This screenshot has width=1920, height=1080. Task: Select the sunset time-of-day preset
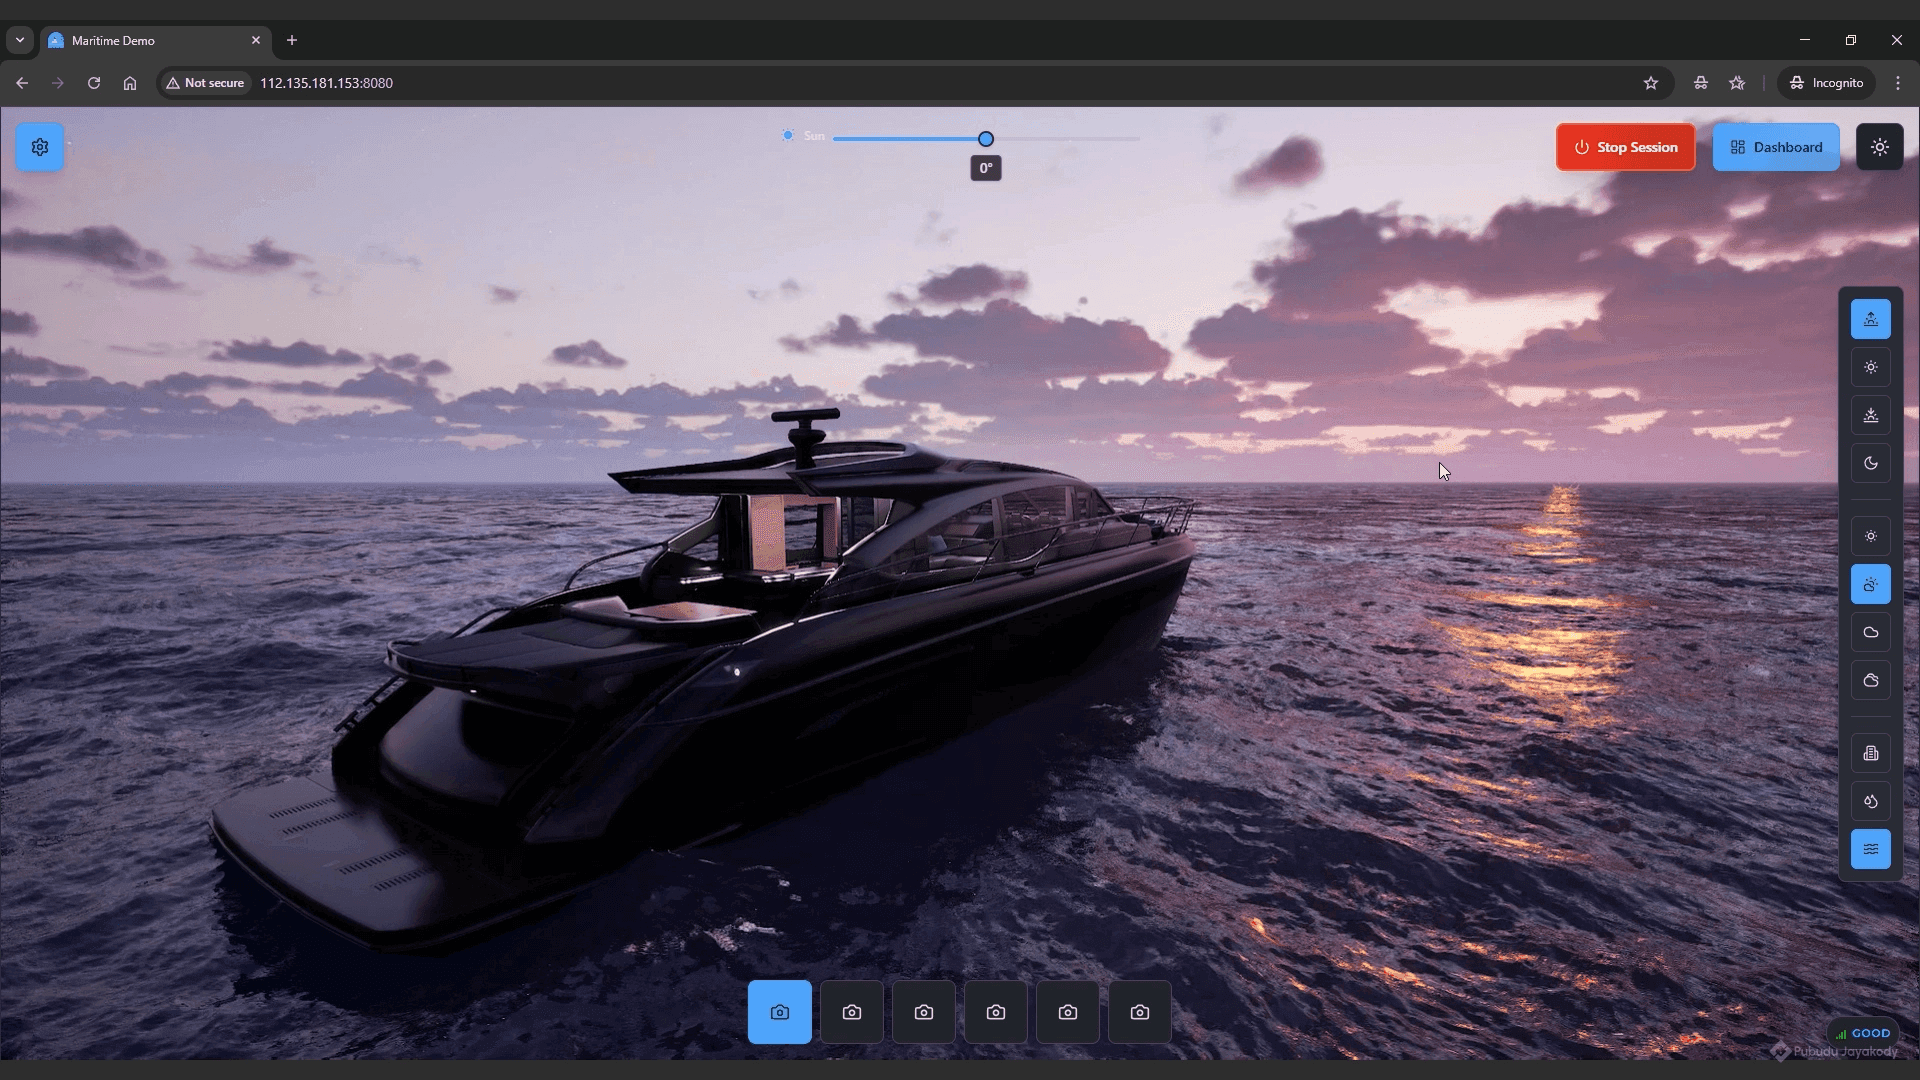(x=1870, y=415)
